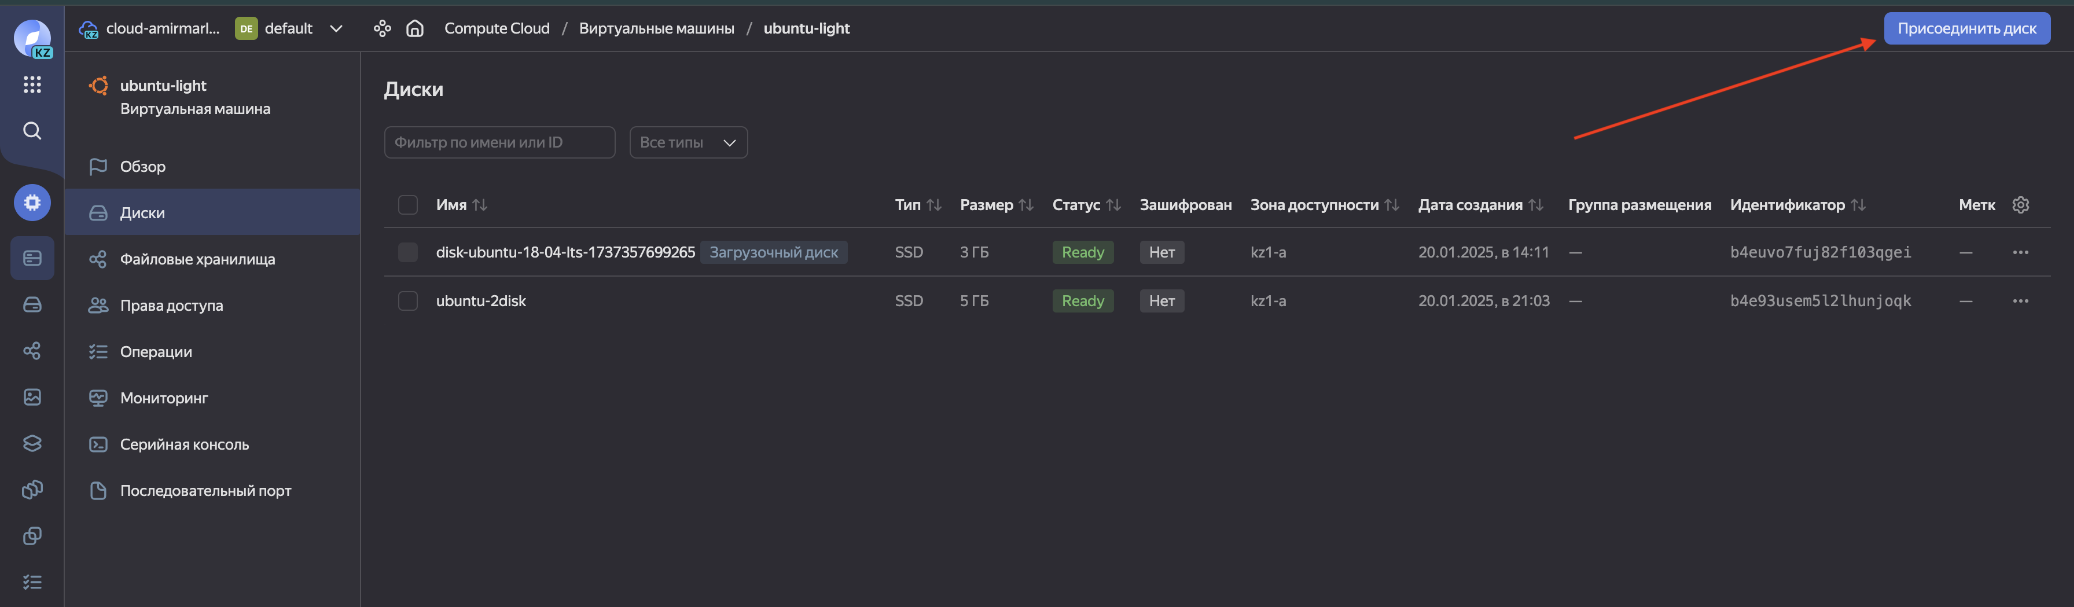Open 'Обзор' in the VM sidebar
Screen dimensions: 2074x607
pyautogui.click(x=143, y=167)
